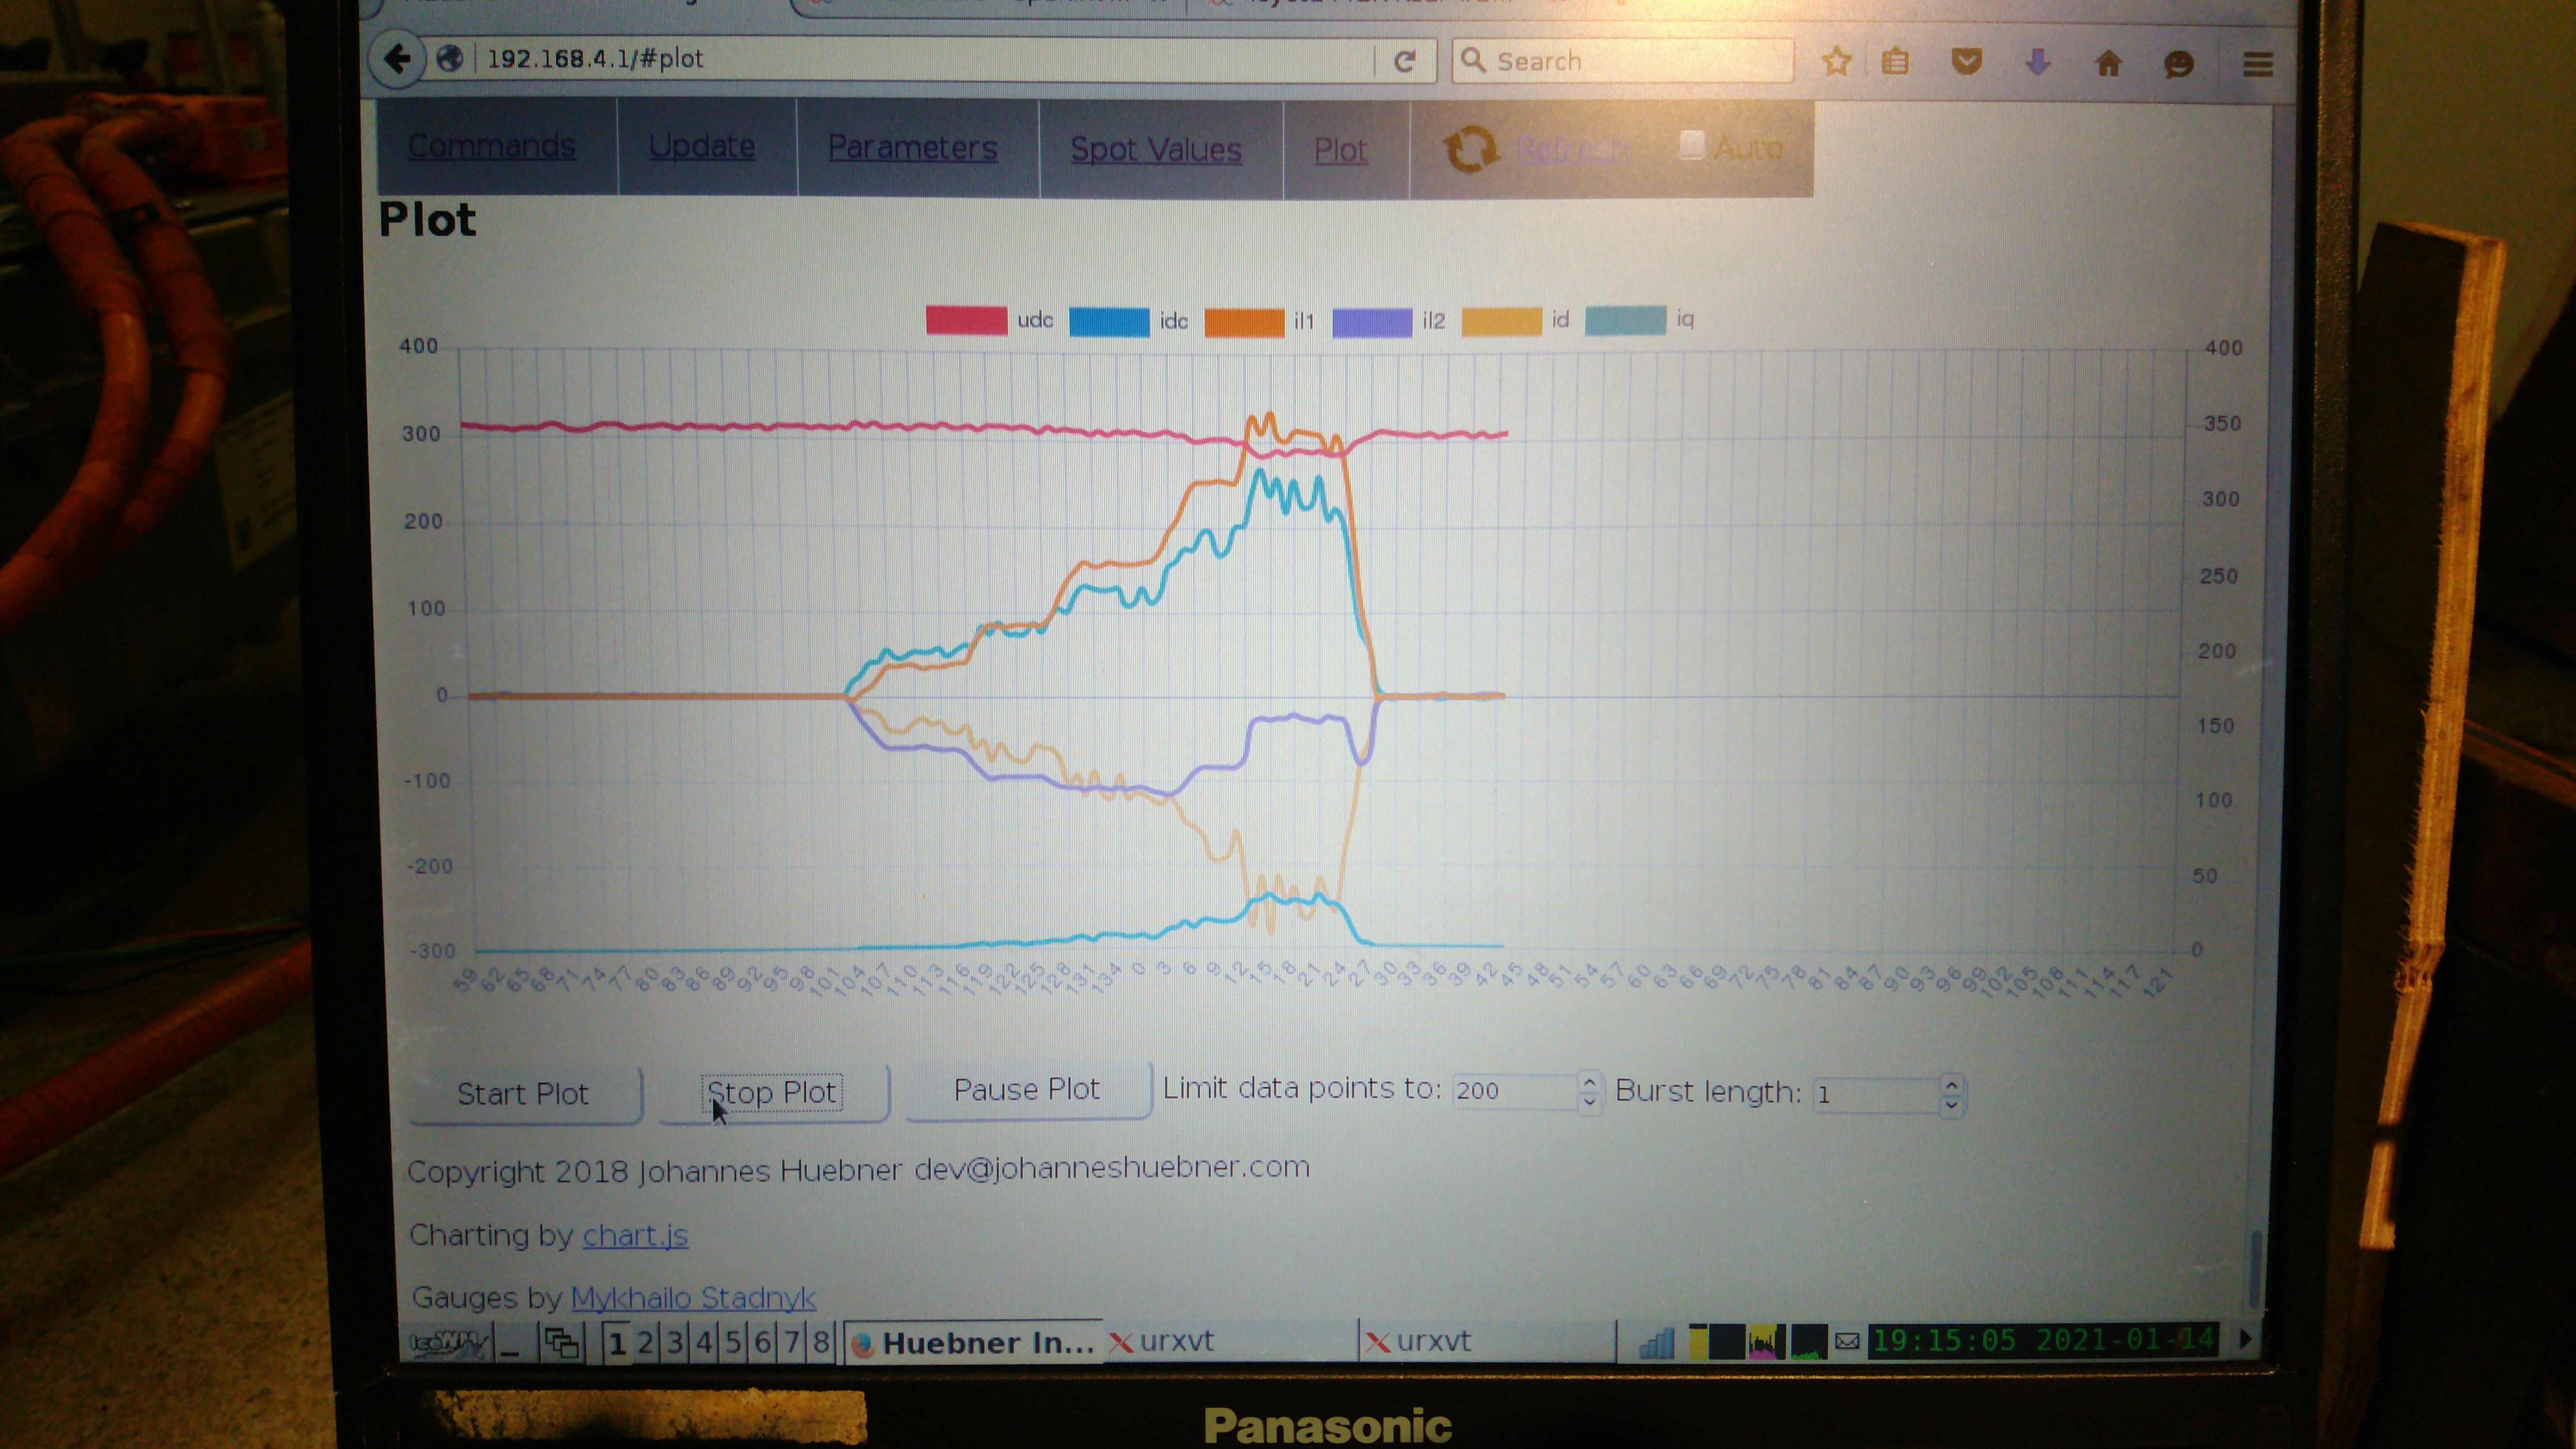
Task: Open the Parameters tab
Action: point(912,148)
